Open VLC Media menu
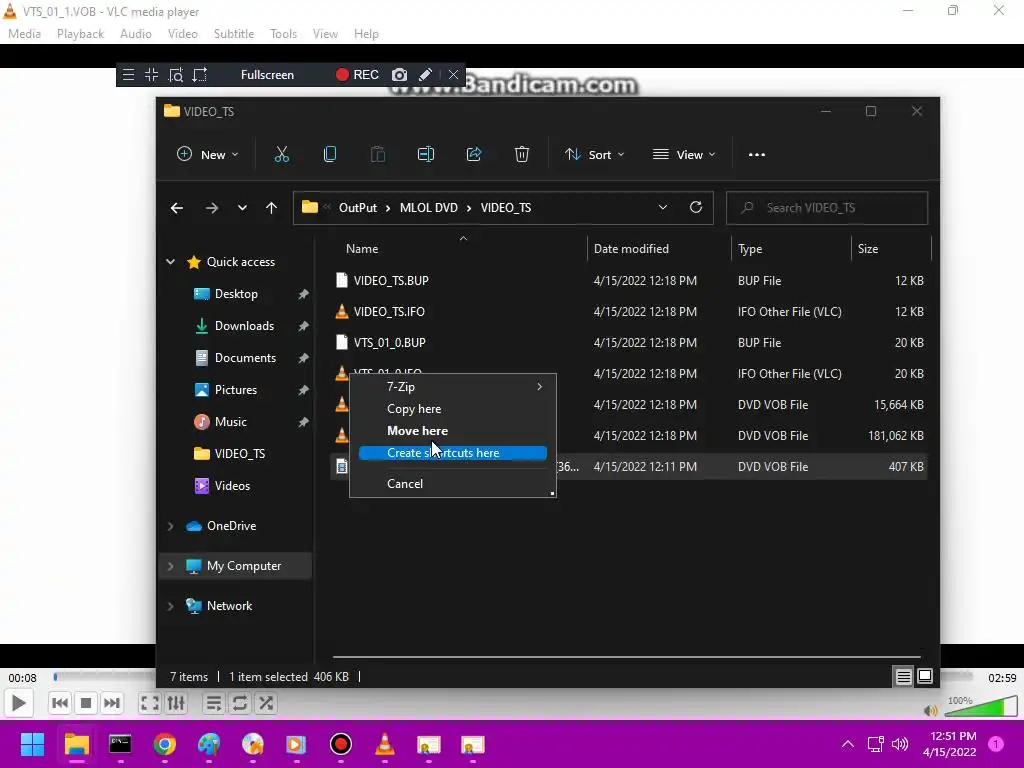 [x=24, y=34]
